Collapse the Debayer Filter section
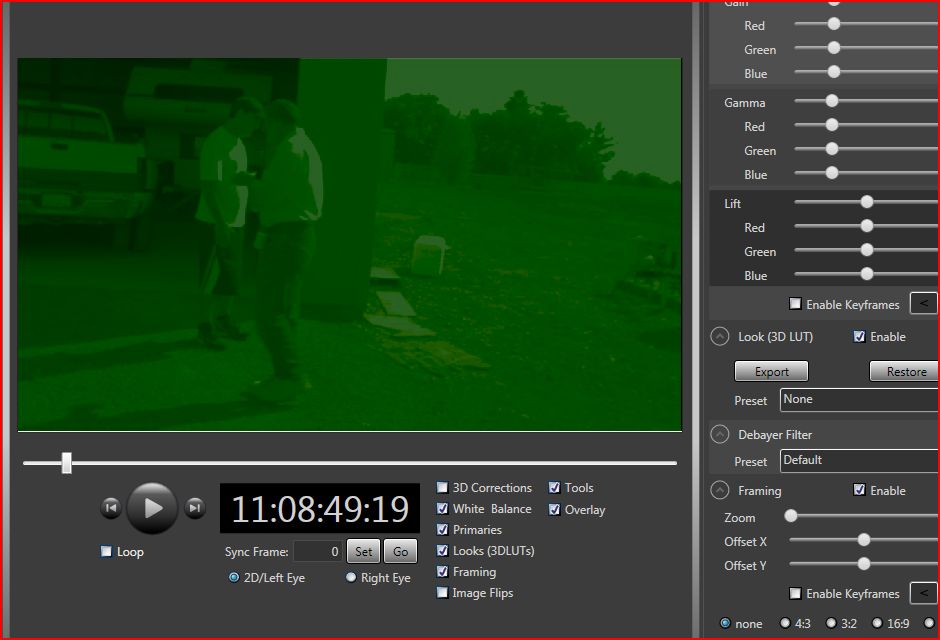Image resolution: width=940 pixels, height=640 pixels. click(x=719, y=434)
